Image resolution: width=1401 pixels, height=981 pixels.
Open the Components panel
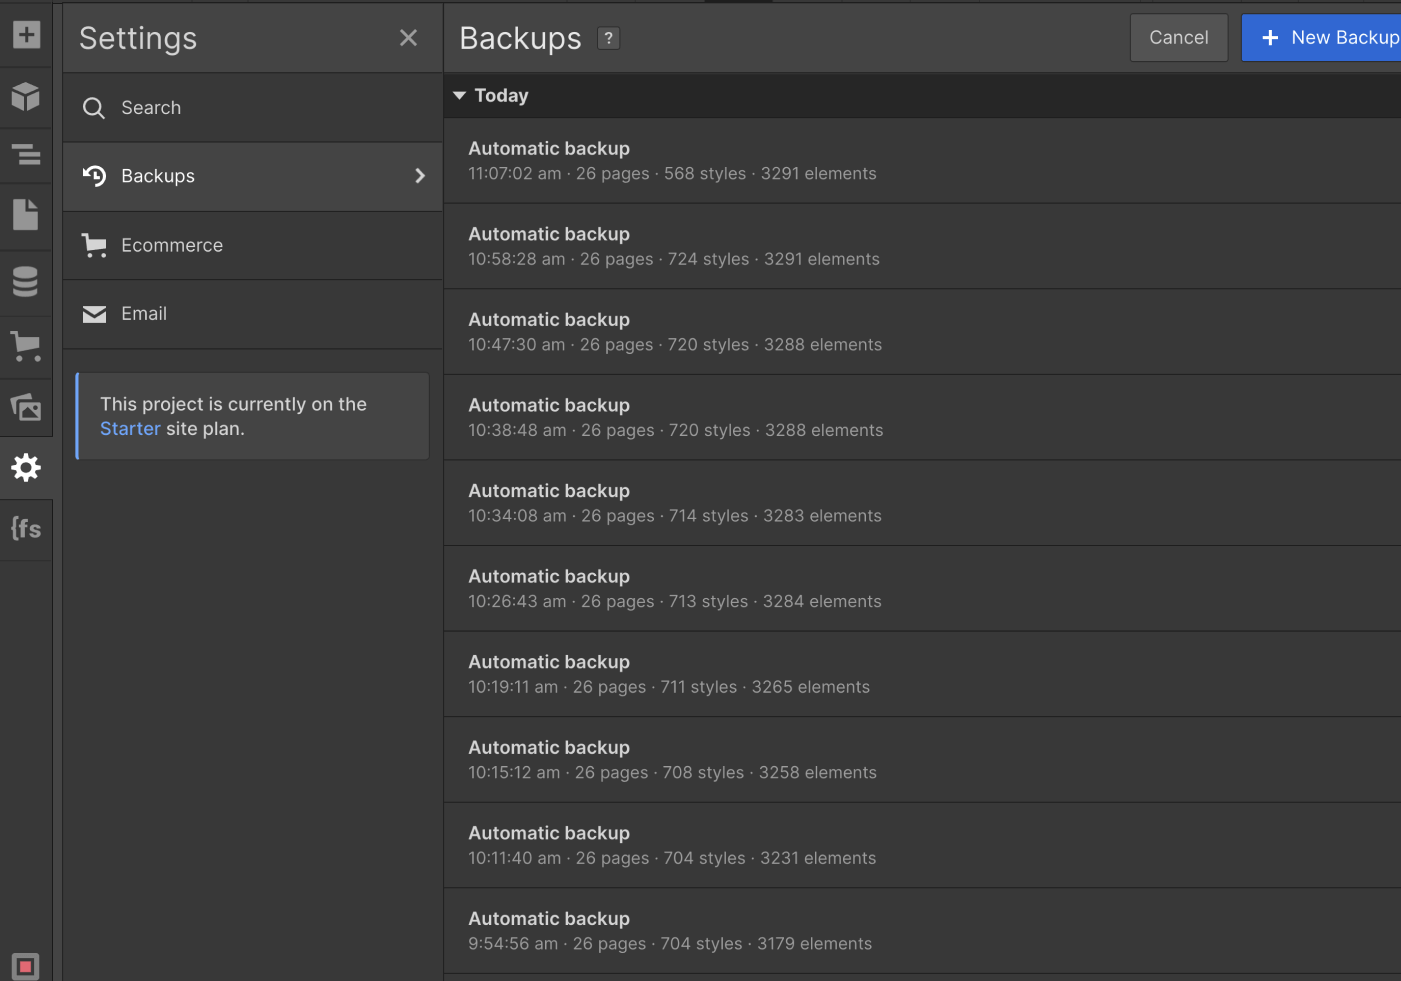(x=26, y=97)
